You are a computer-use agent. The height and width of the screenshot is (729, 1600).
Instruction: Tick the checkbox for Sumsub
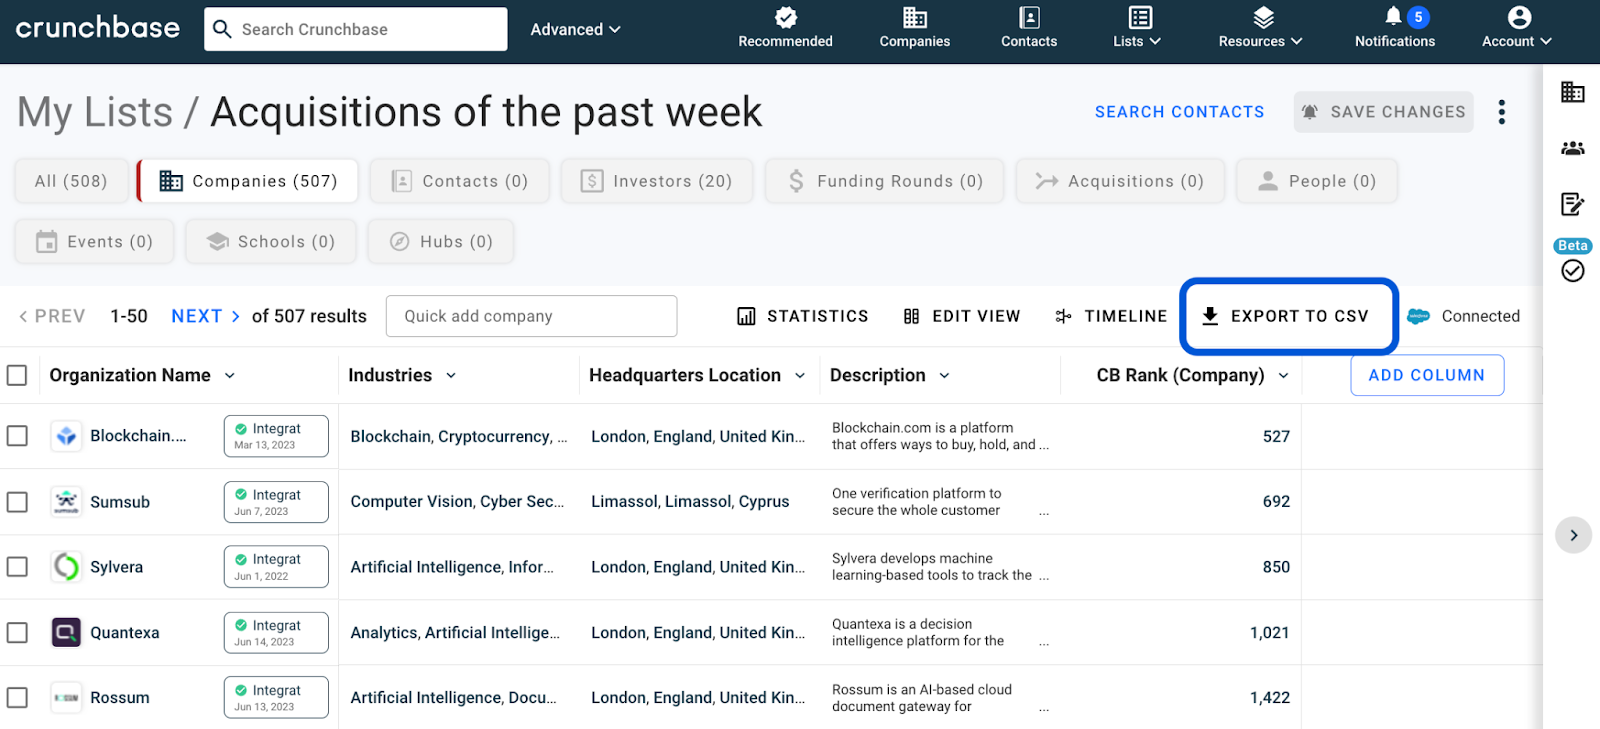tap(17, 502)
